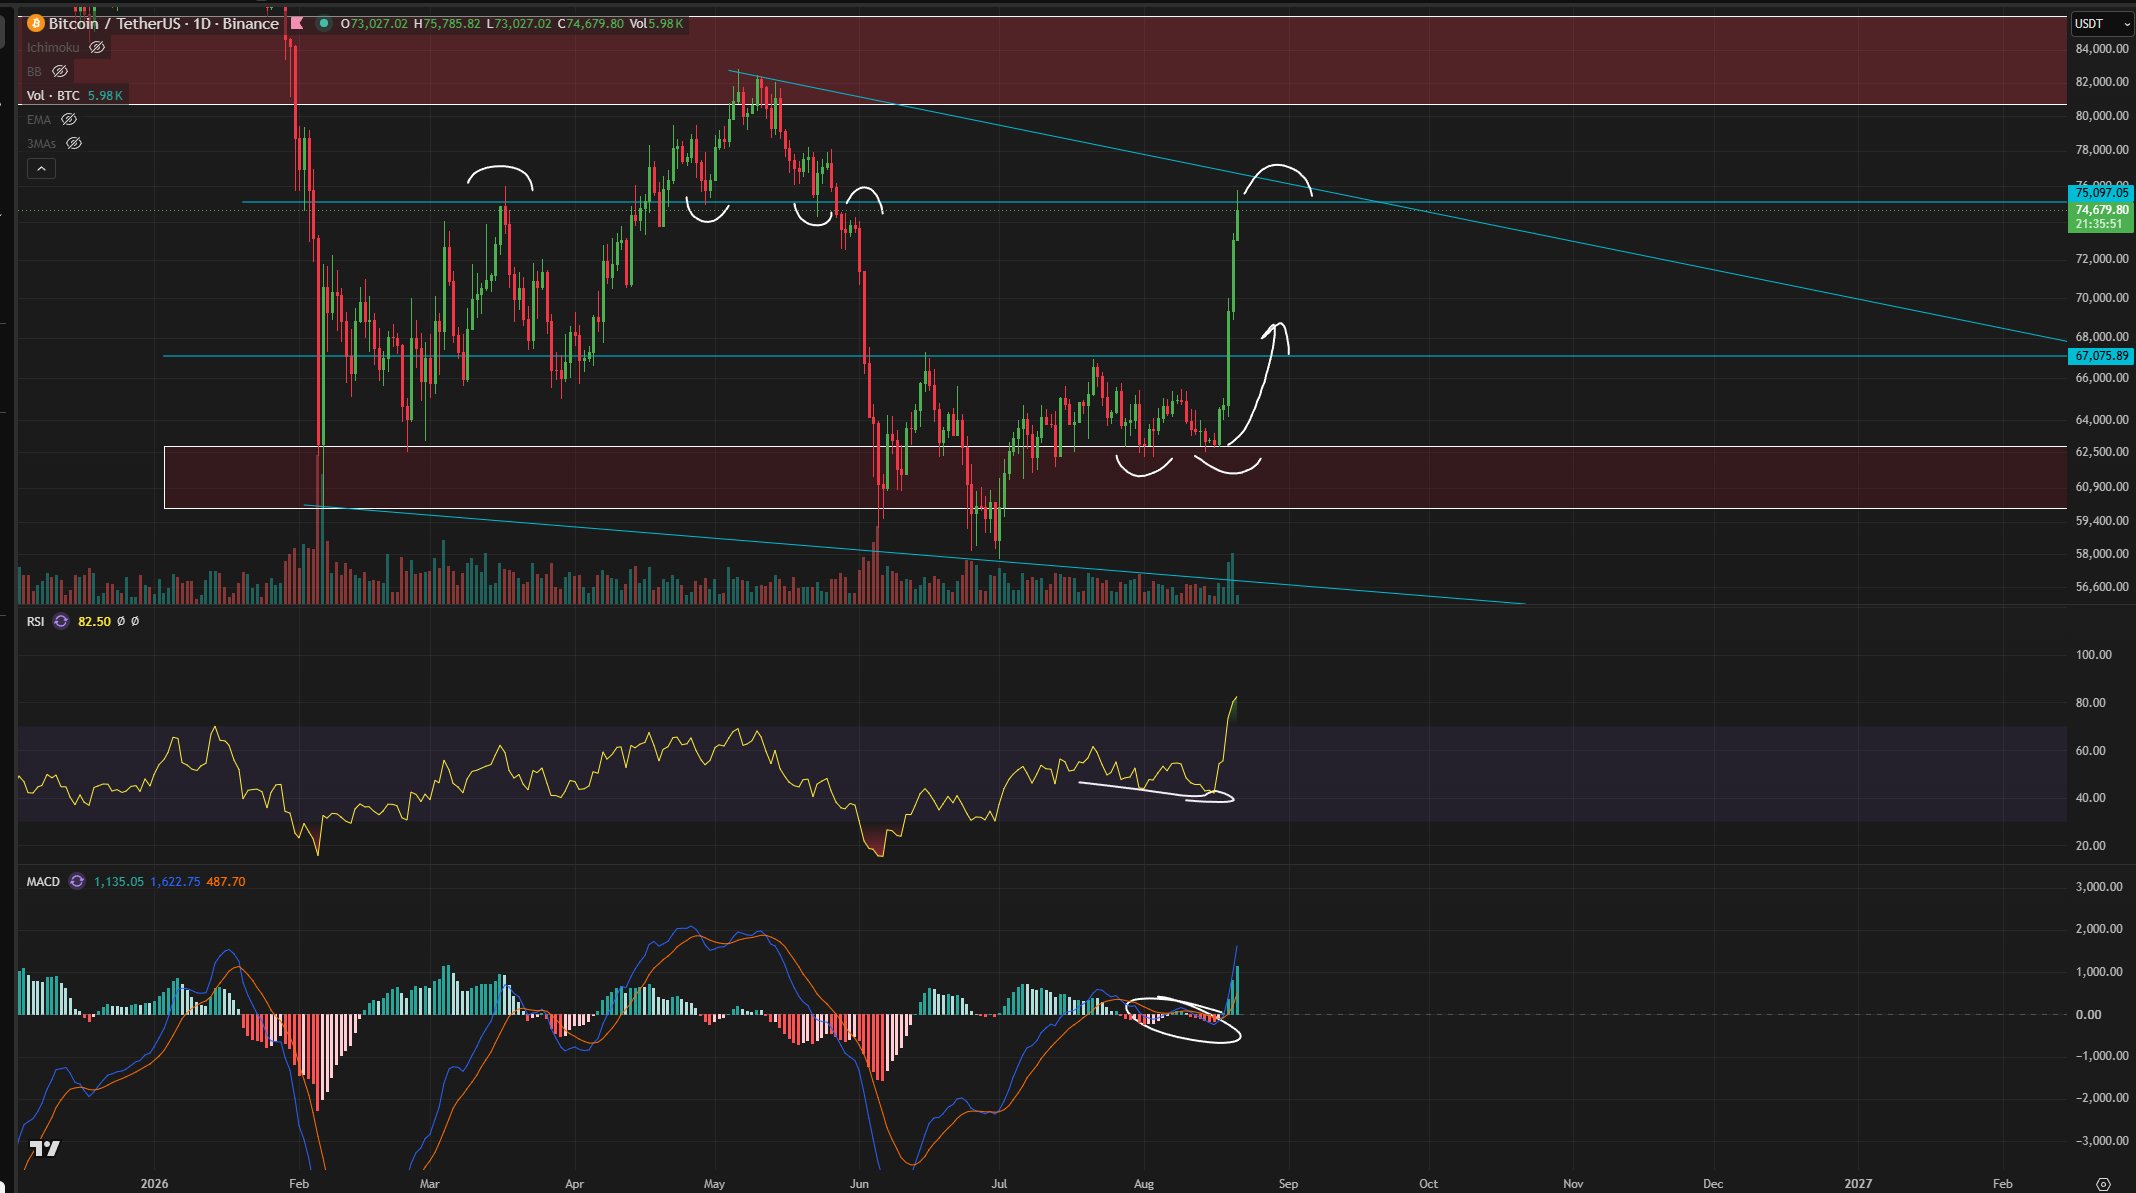Screen dimensions: 2136x1193
Task: Click the 75,097.05 blue price label
Action: pyautogui.click(x=2101, y=192)
